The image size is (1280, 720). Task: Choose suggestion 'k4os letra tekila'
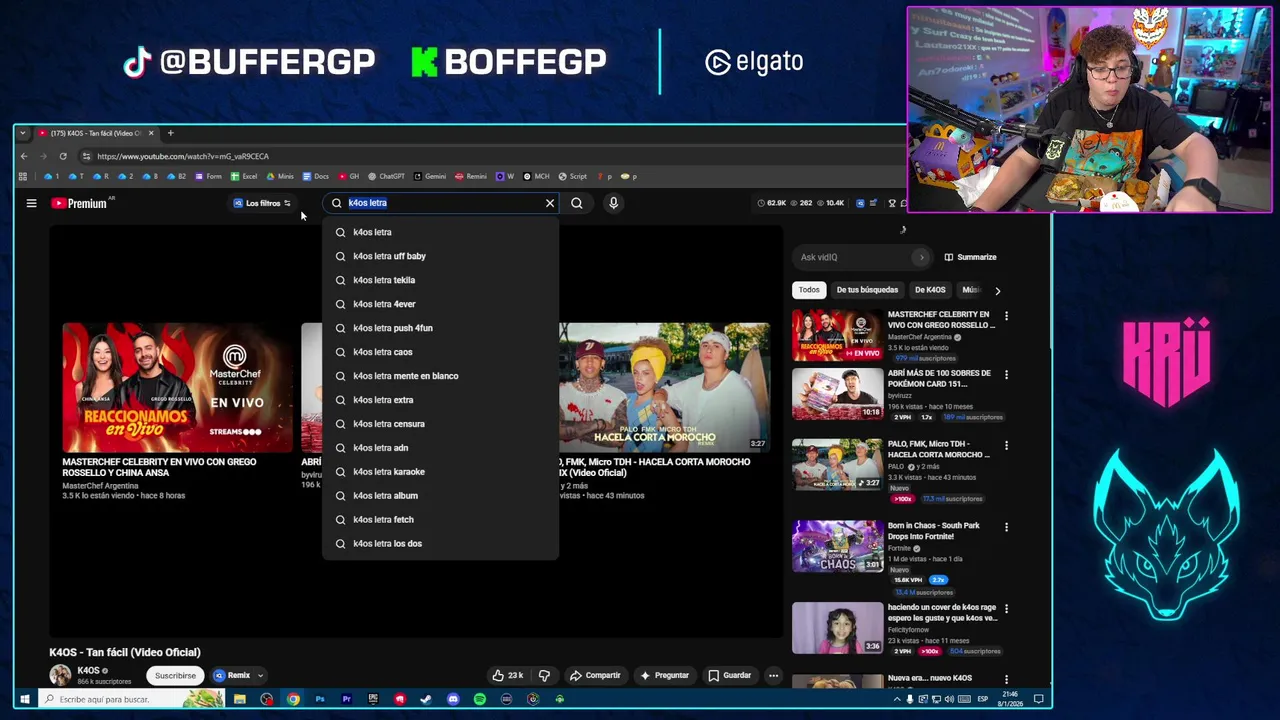[x=440, y=280]
